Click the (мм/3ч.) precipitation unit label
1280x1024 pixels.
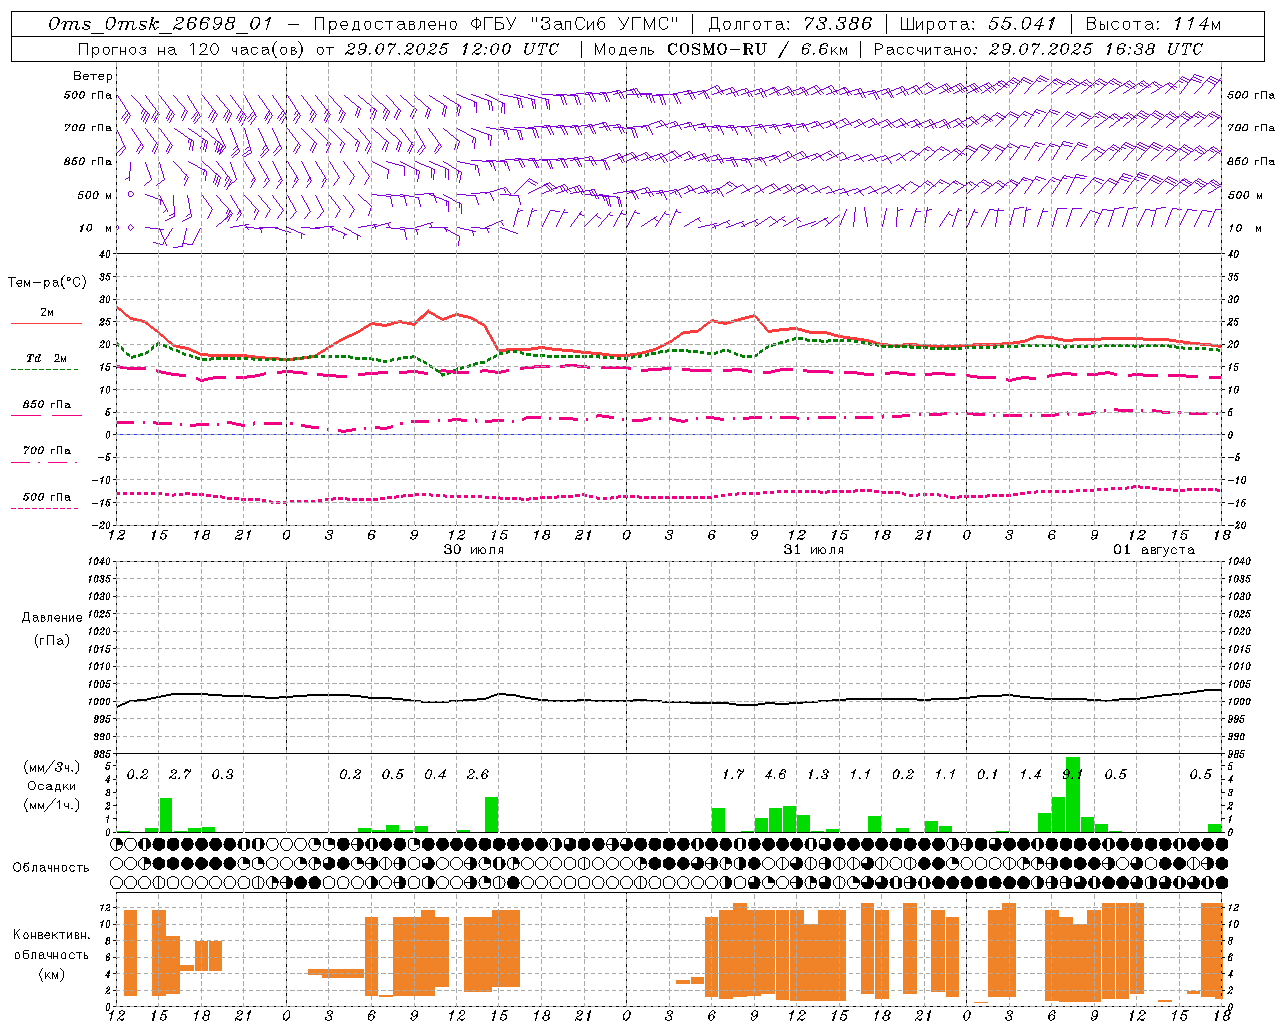coord(51,767)
